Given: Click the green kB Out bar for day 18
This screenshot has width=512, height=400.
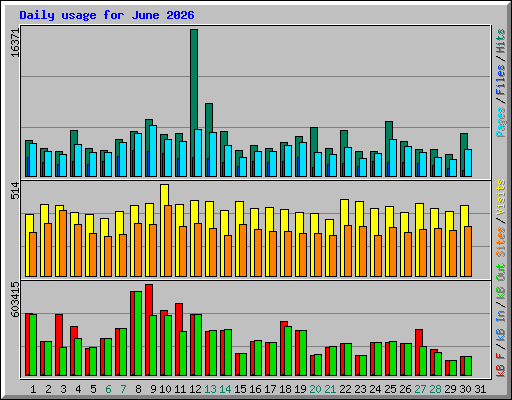Looking at the screenshot, I should 288,351.
